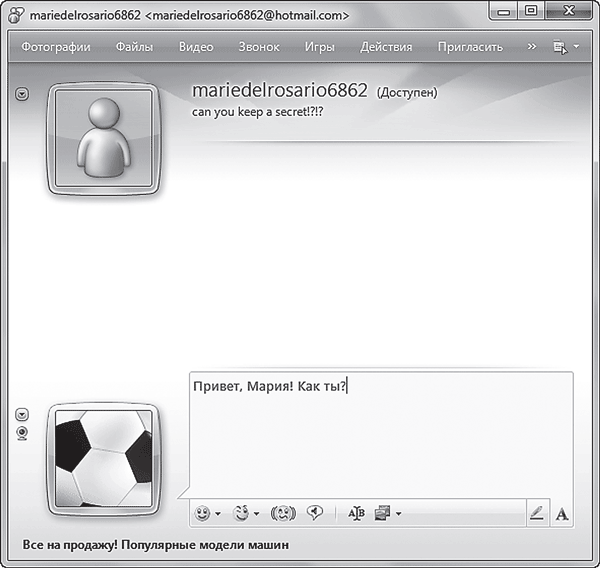Expand the wink dropdown arrow
The image size is (600, 568).
pyautogui.click(x=256, y=514)
